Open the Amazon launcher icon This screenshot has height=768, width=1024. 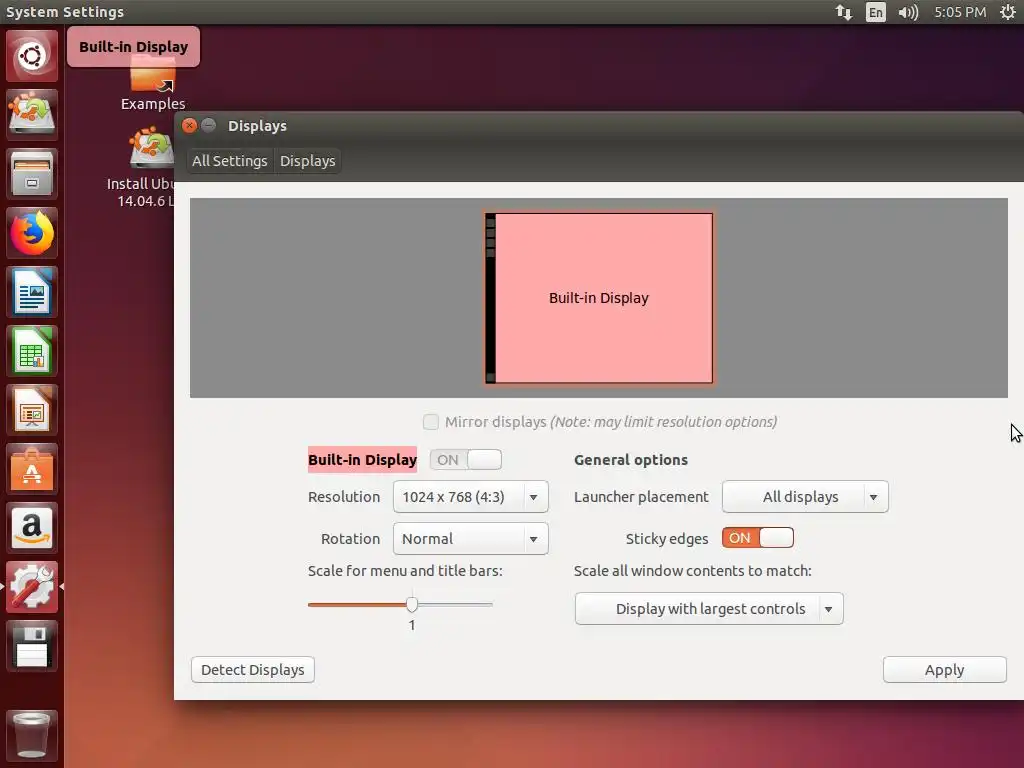click(31, 528)
